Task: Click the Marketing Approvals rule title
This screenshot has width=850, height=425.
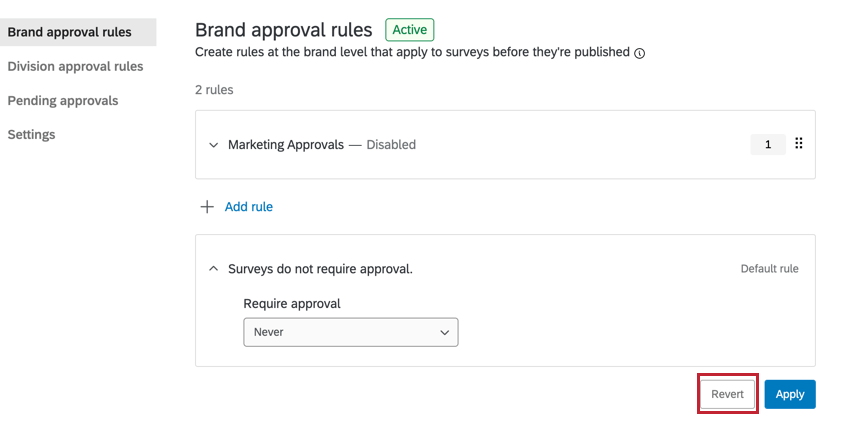Action: 286,145
